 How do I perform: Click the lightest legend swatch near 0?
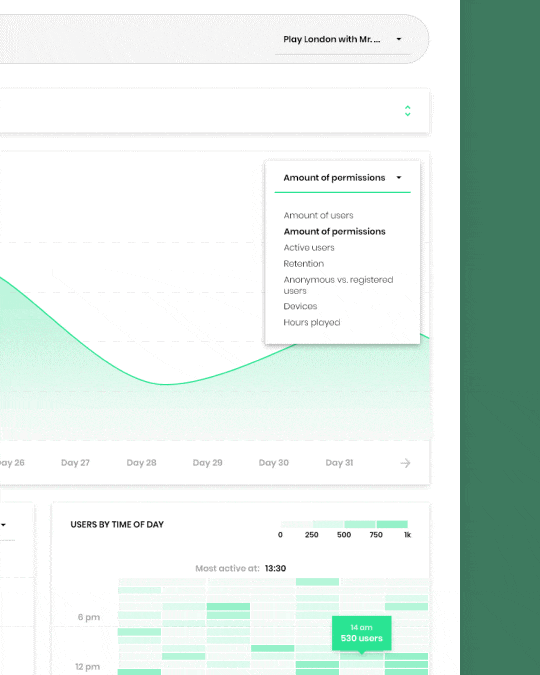(296, 524)
